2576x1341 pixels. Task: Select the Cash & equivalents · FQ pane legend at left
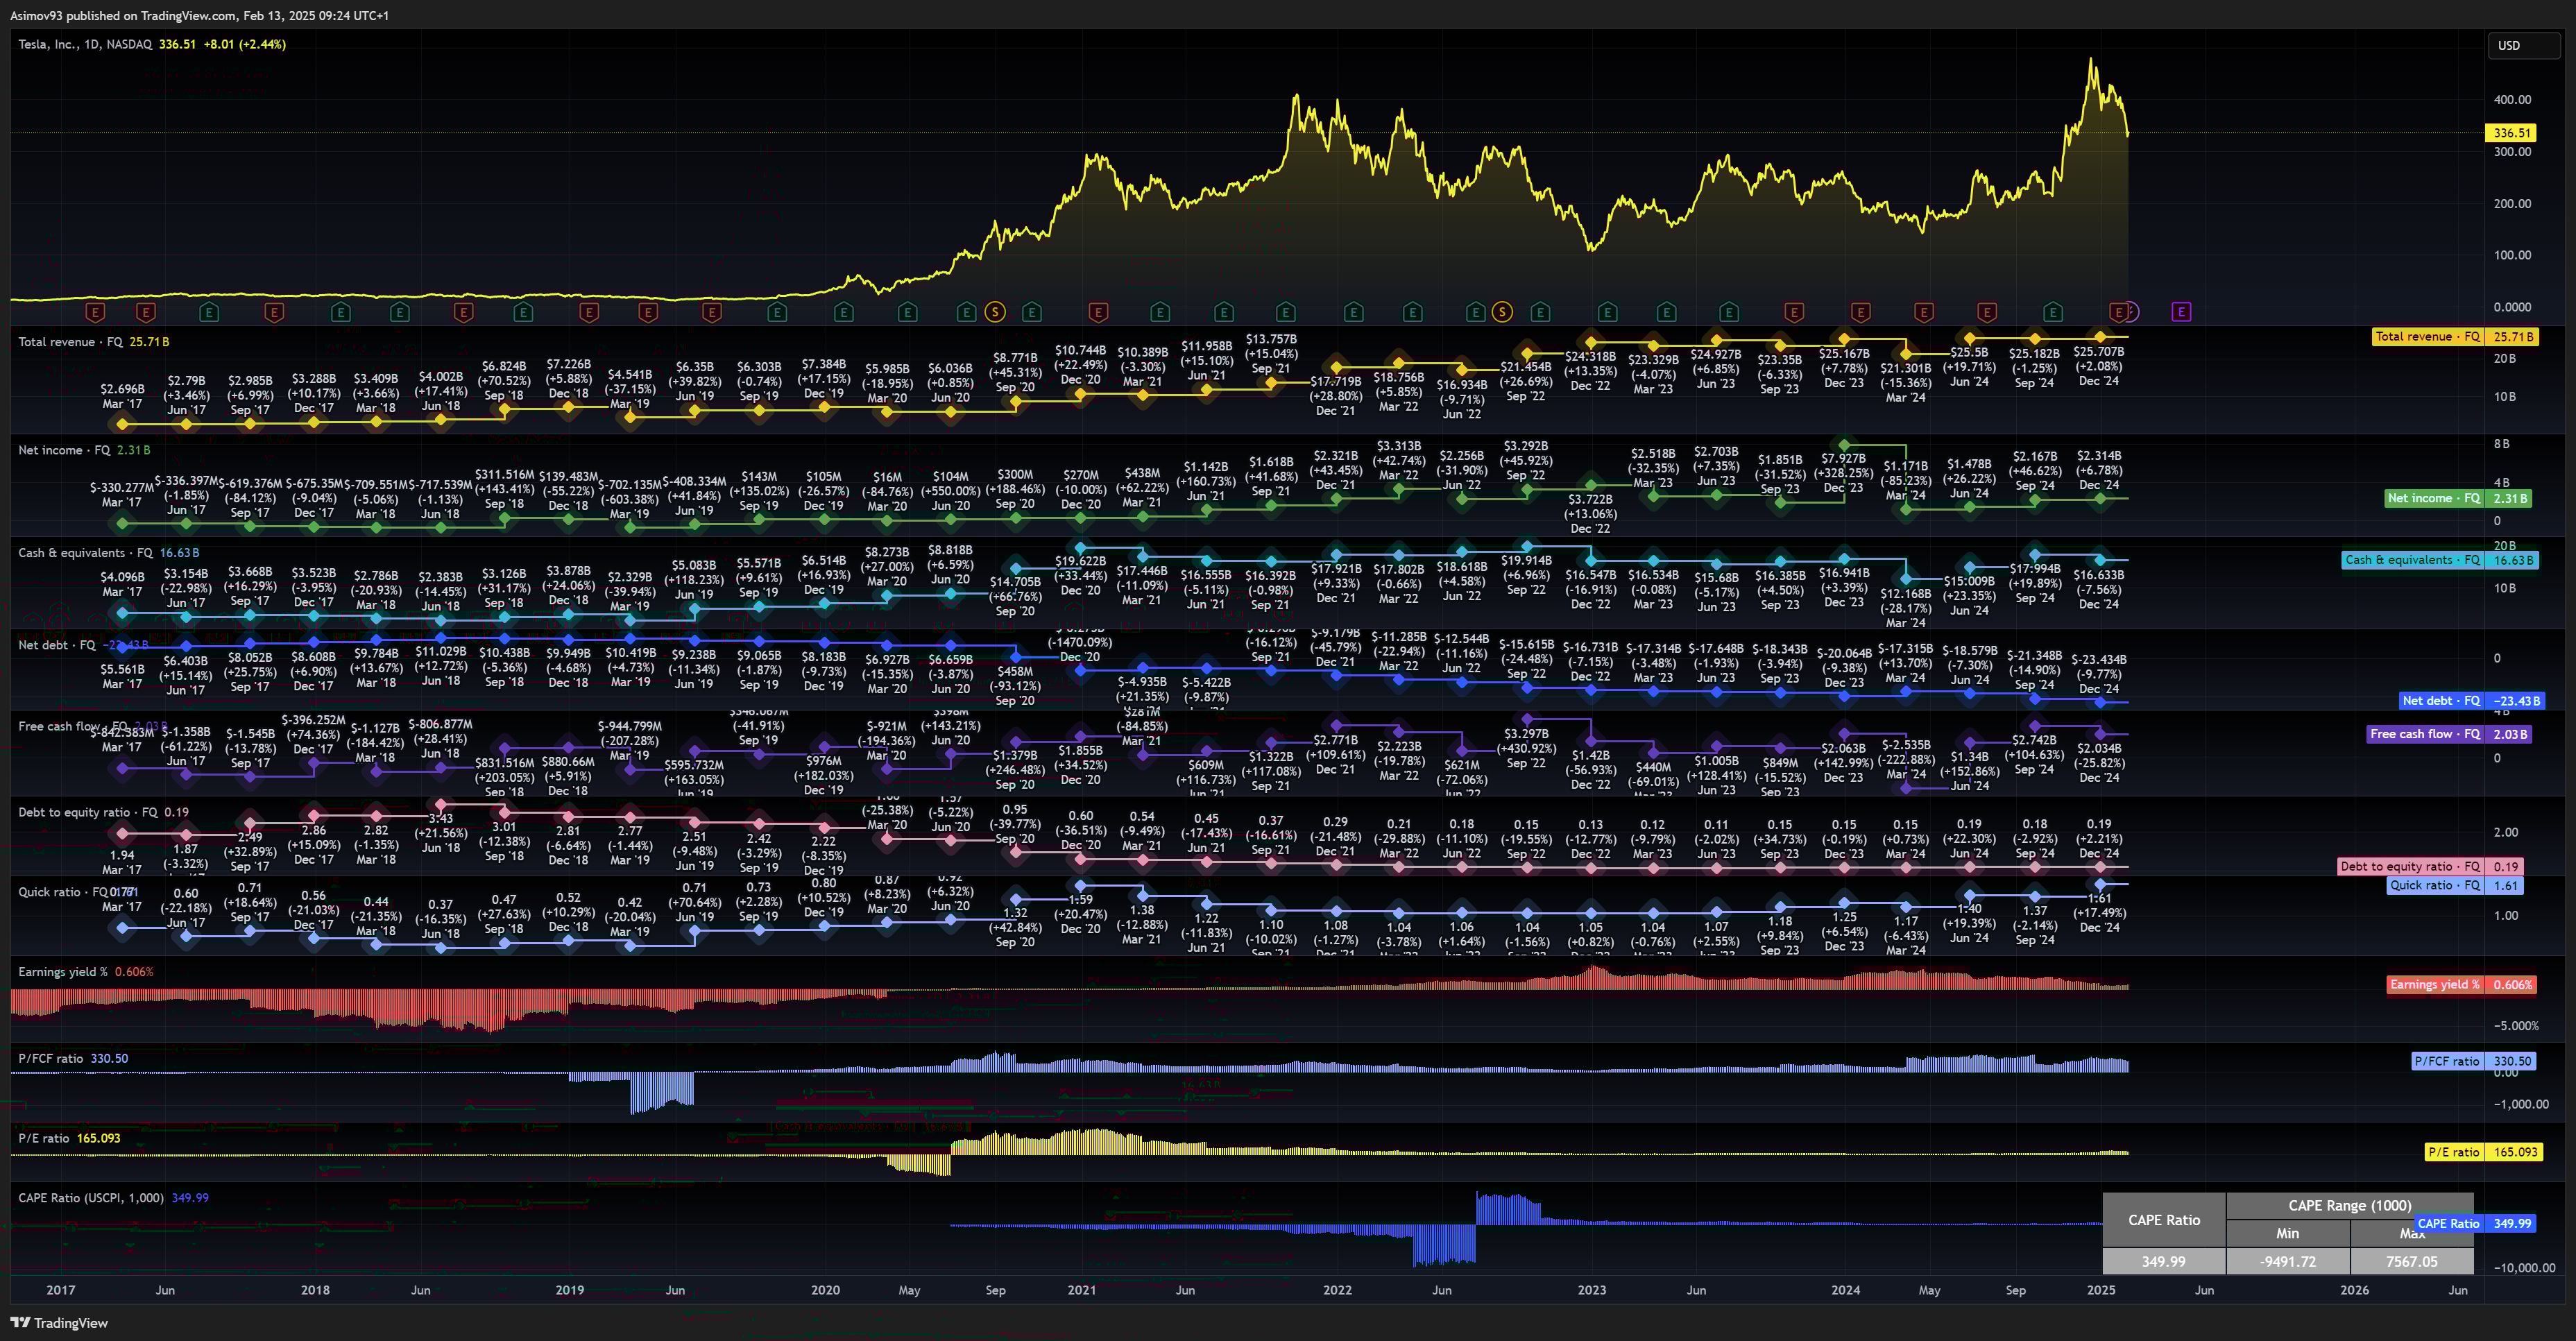[x=85, y=552]
